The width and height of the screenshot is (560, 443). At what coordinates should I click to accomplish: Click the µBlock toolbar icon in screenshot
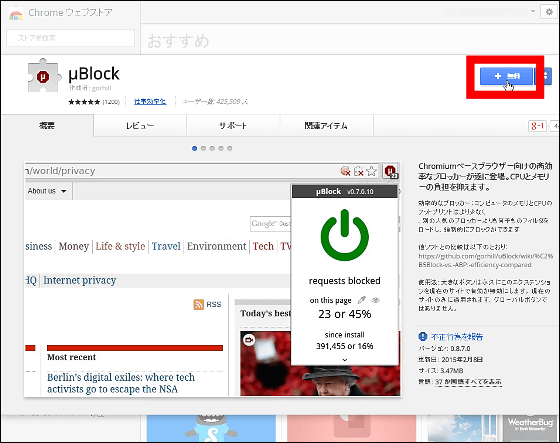click(391, 171)
